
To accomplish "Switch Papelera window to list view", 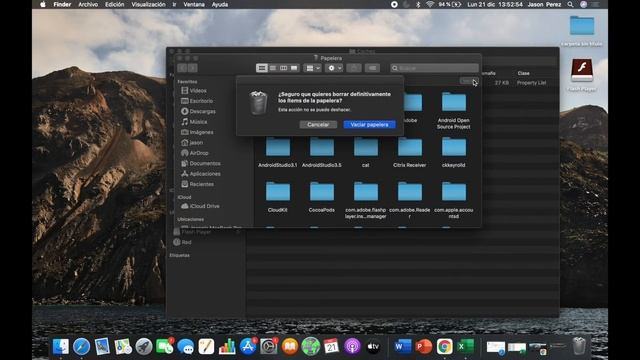I will pyautogui.click(x=273, y=68).
